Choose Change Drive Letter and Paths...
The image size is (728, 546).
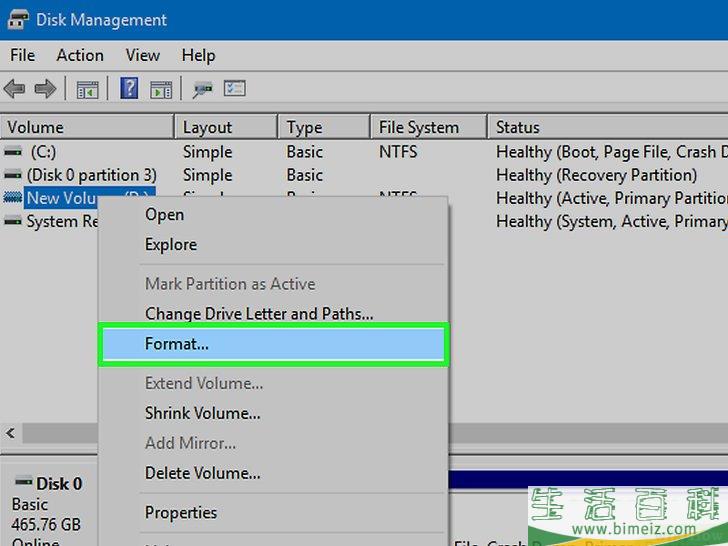tap(259, 314)
